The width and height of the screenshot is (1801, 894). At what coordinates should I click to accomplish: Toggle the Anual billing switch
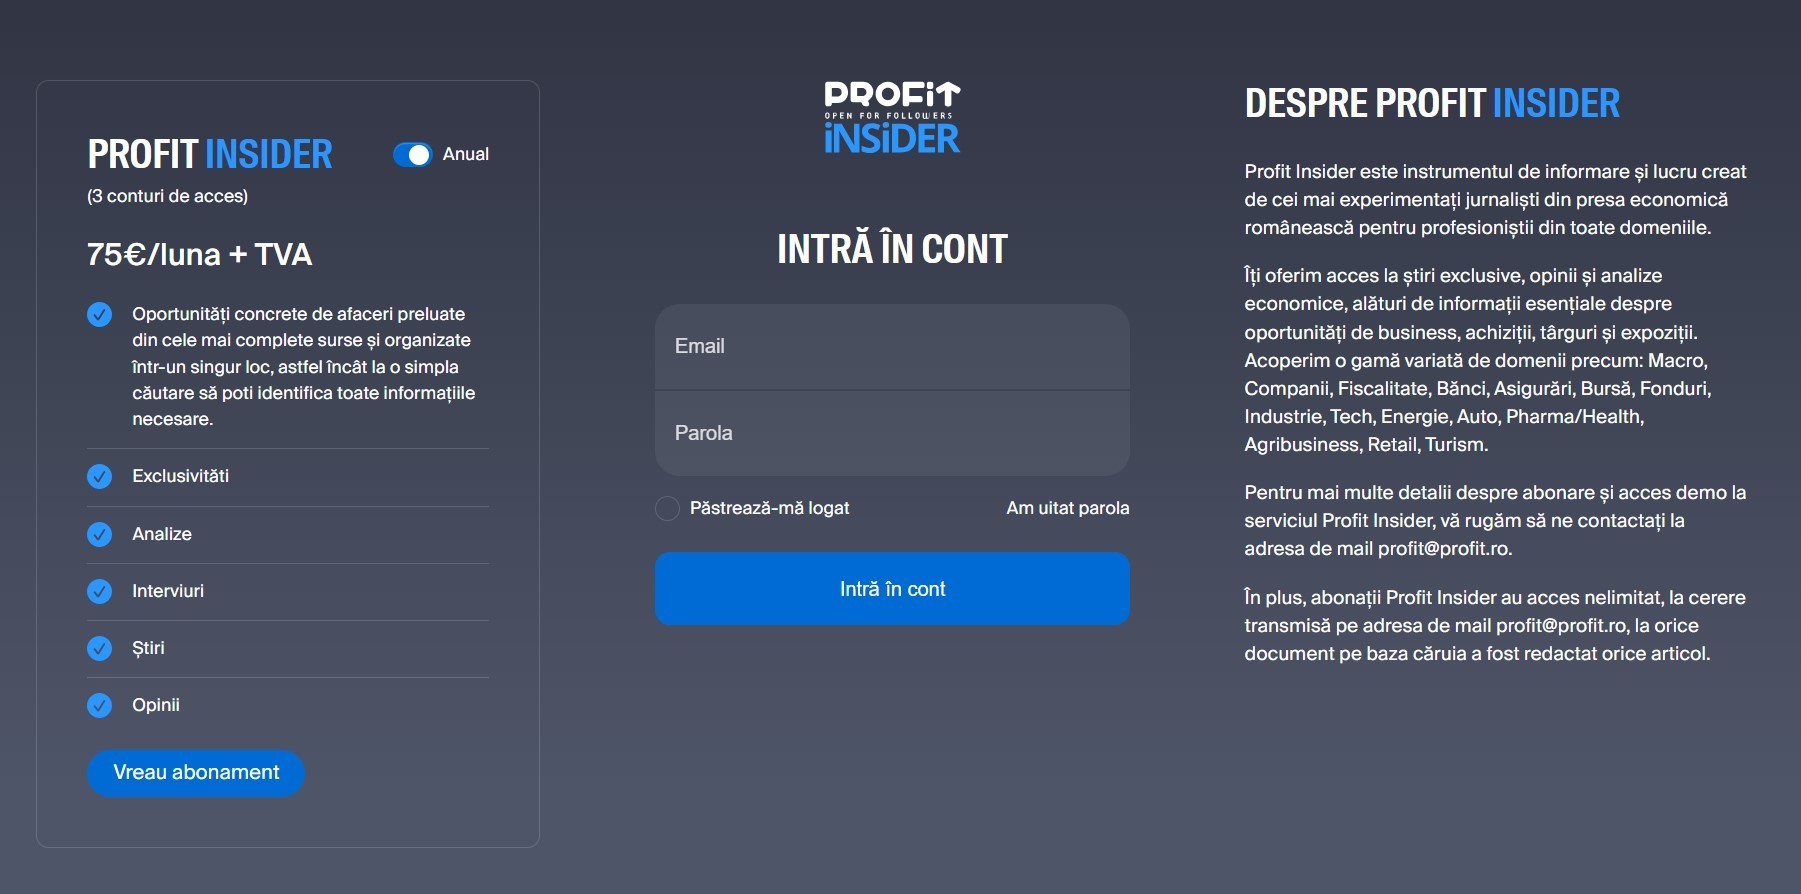[412, 155]
